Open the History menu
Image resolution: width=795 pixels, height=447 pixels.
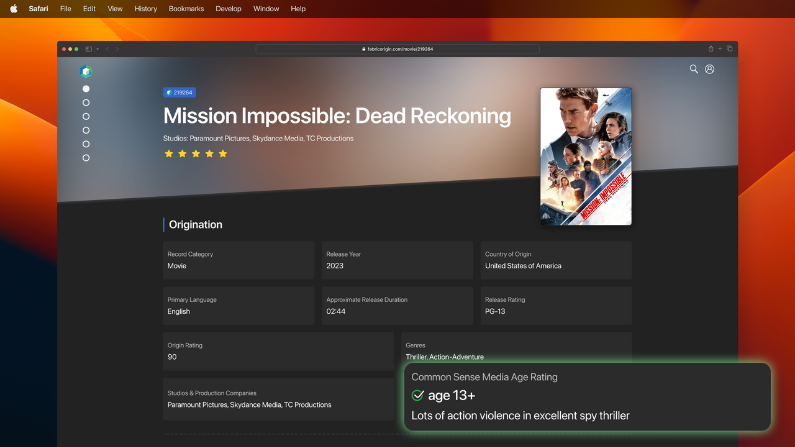tap(146, 9)
